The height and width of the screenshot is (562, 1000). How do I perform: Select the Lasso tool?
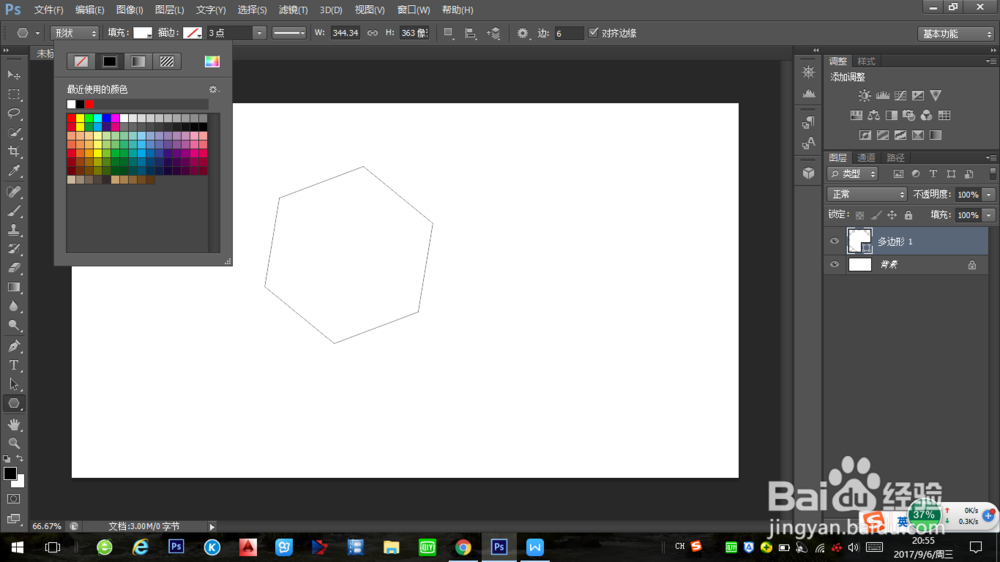pos(14,114)
